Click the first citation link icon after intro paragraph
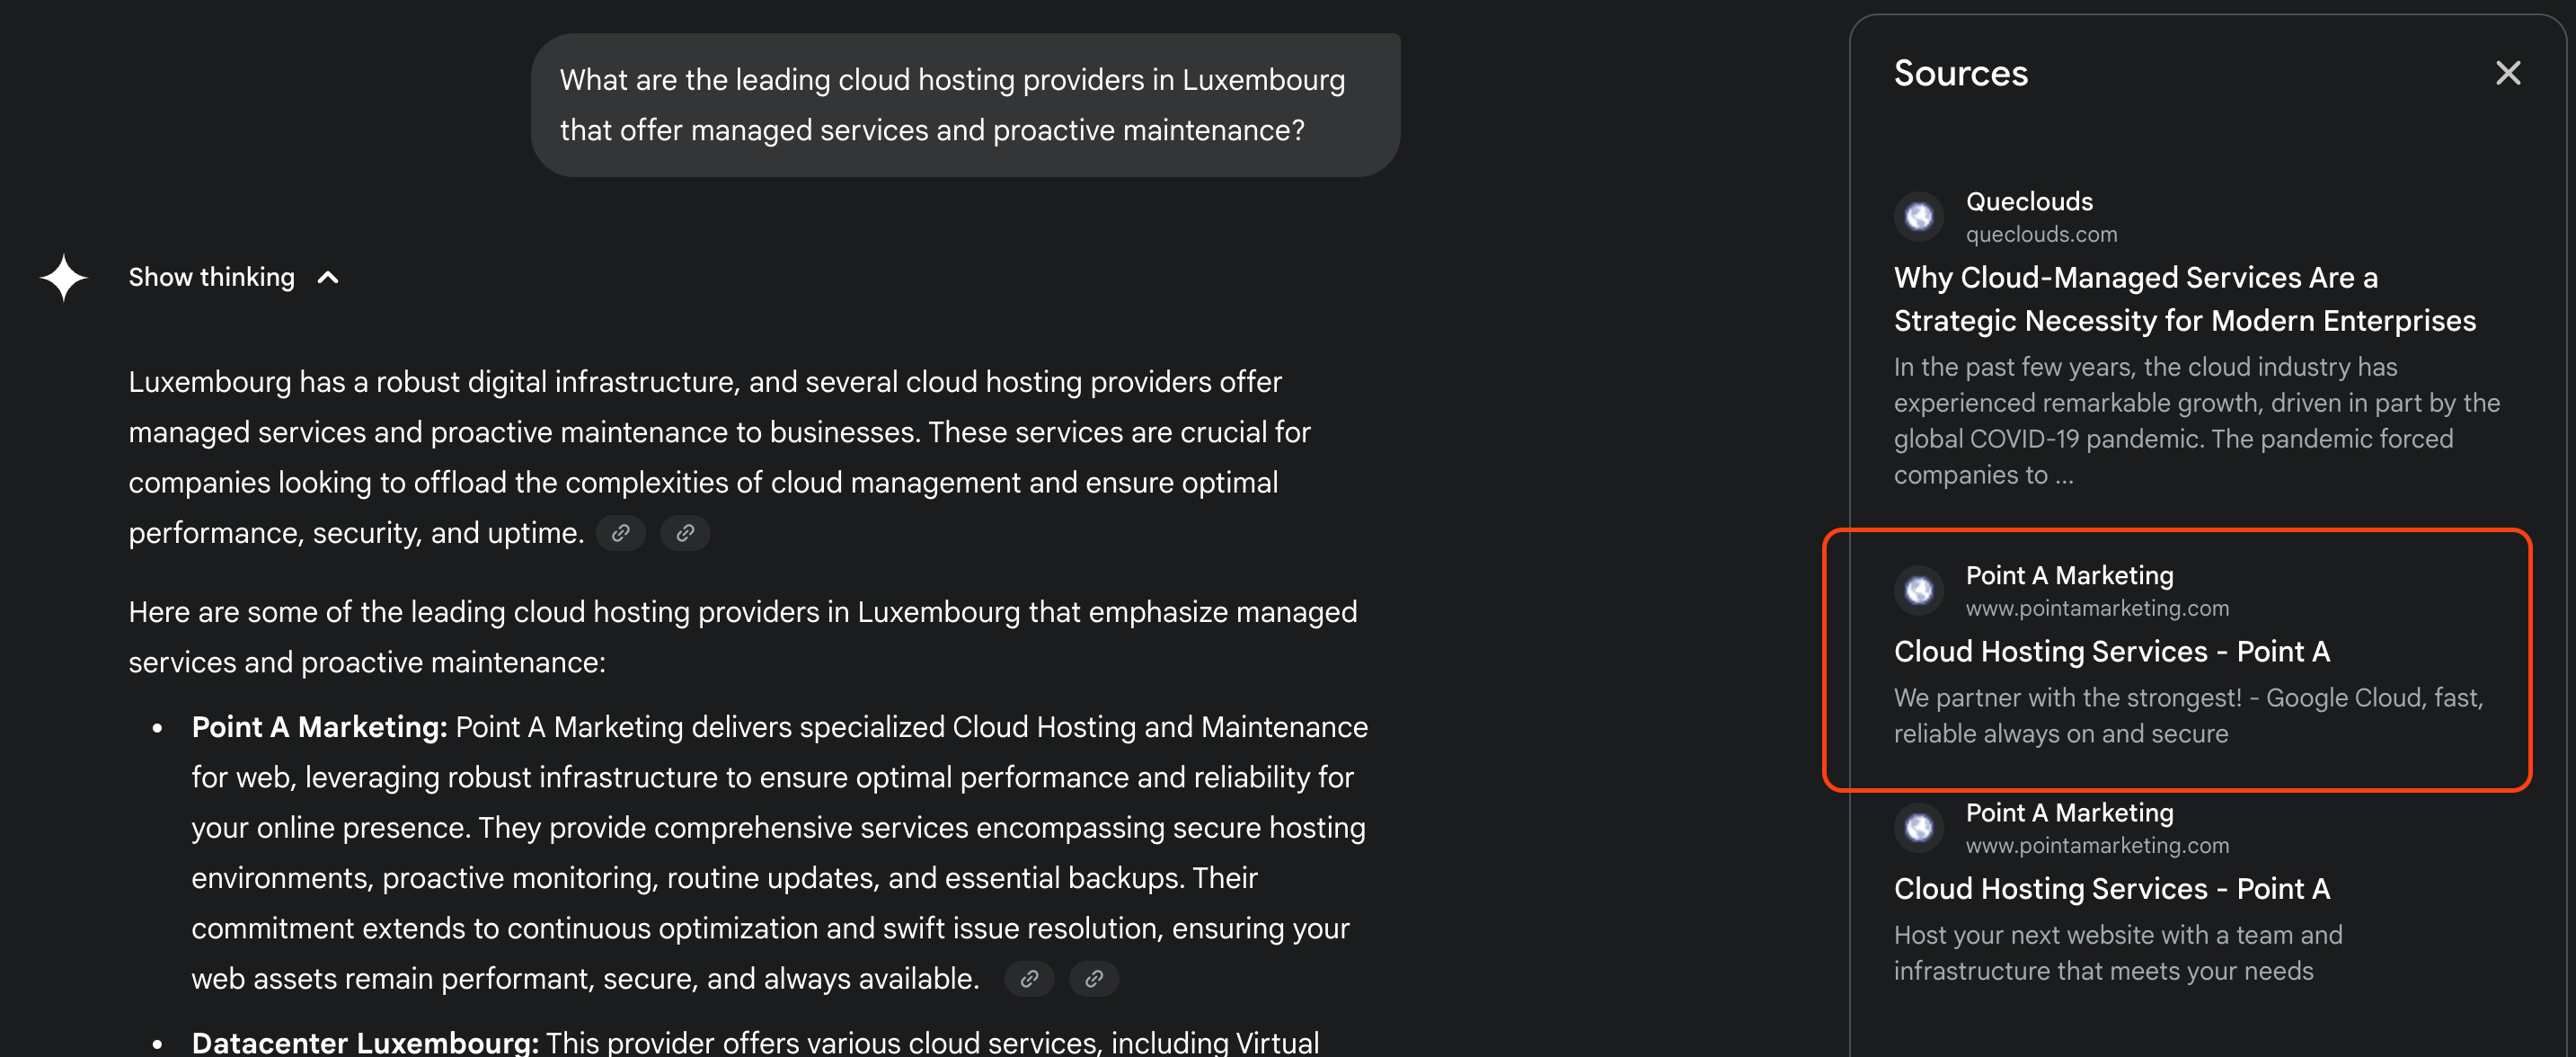 tap(620, 533)
